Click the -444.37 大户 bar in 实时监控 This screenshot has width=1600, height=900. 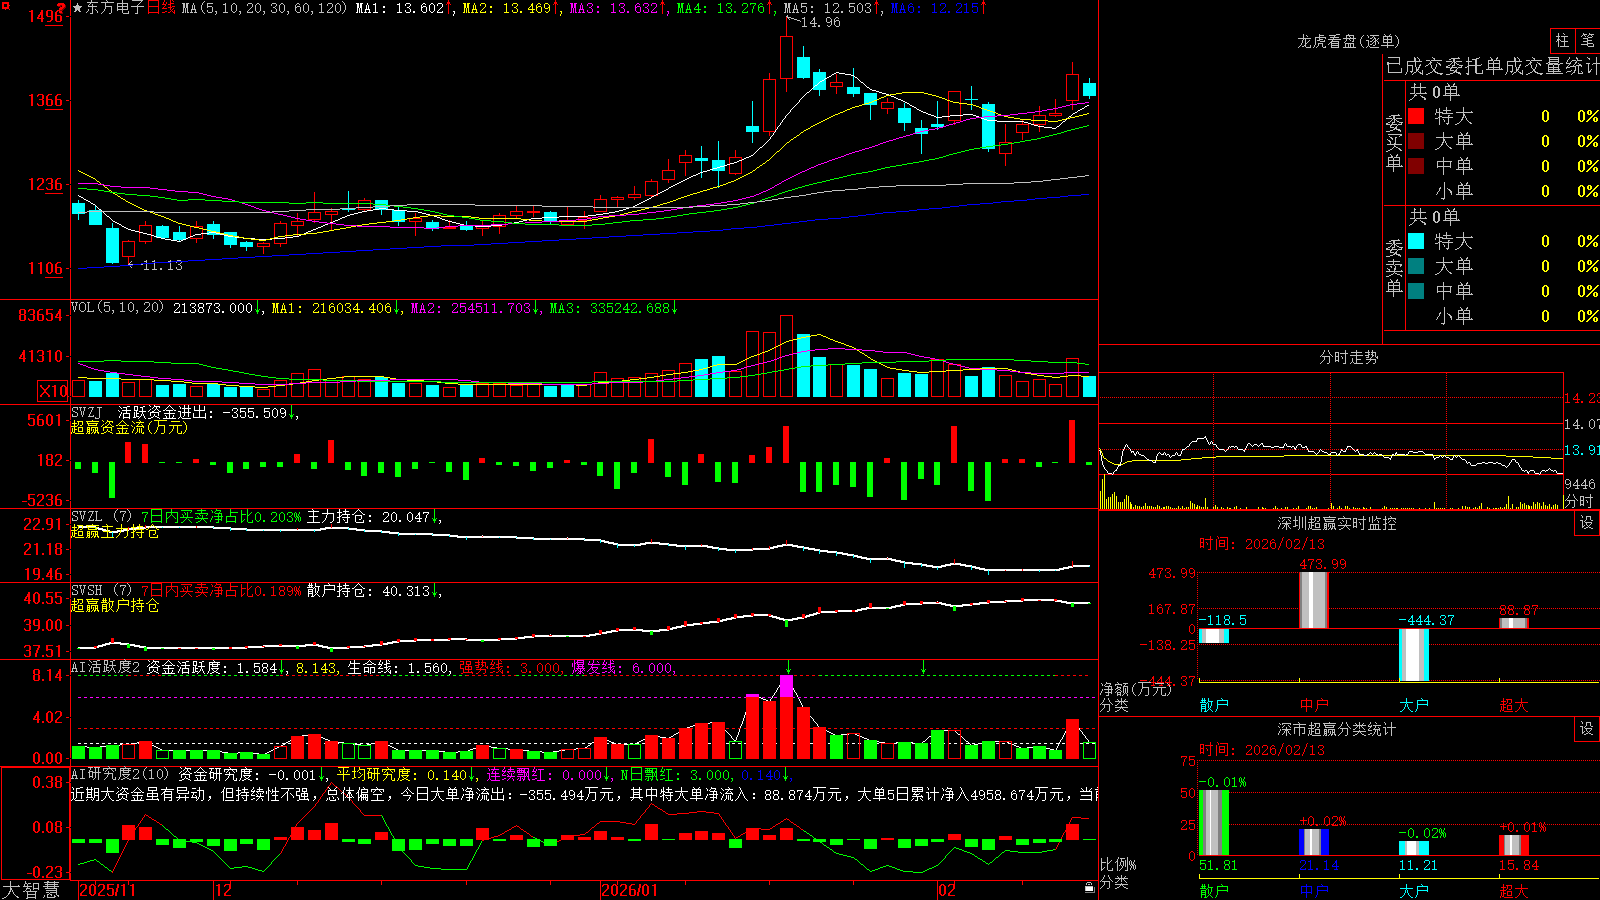click(1413, 655)
